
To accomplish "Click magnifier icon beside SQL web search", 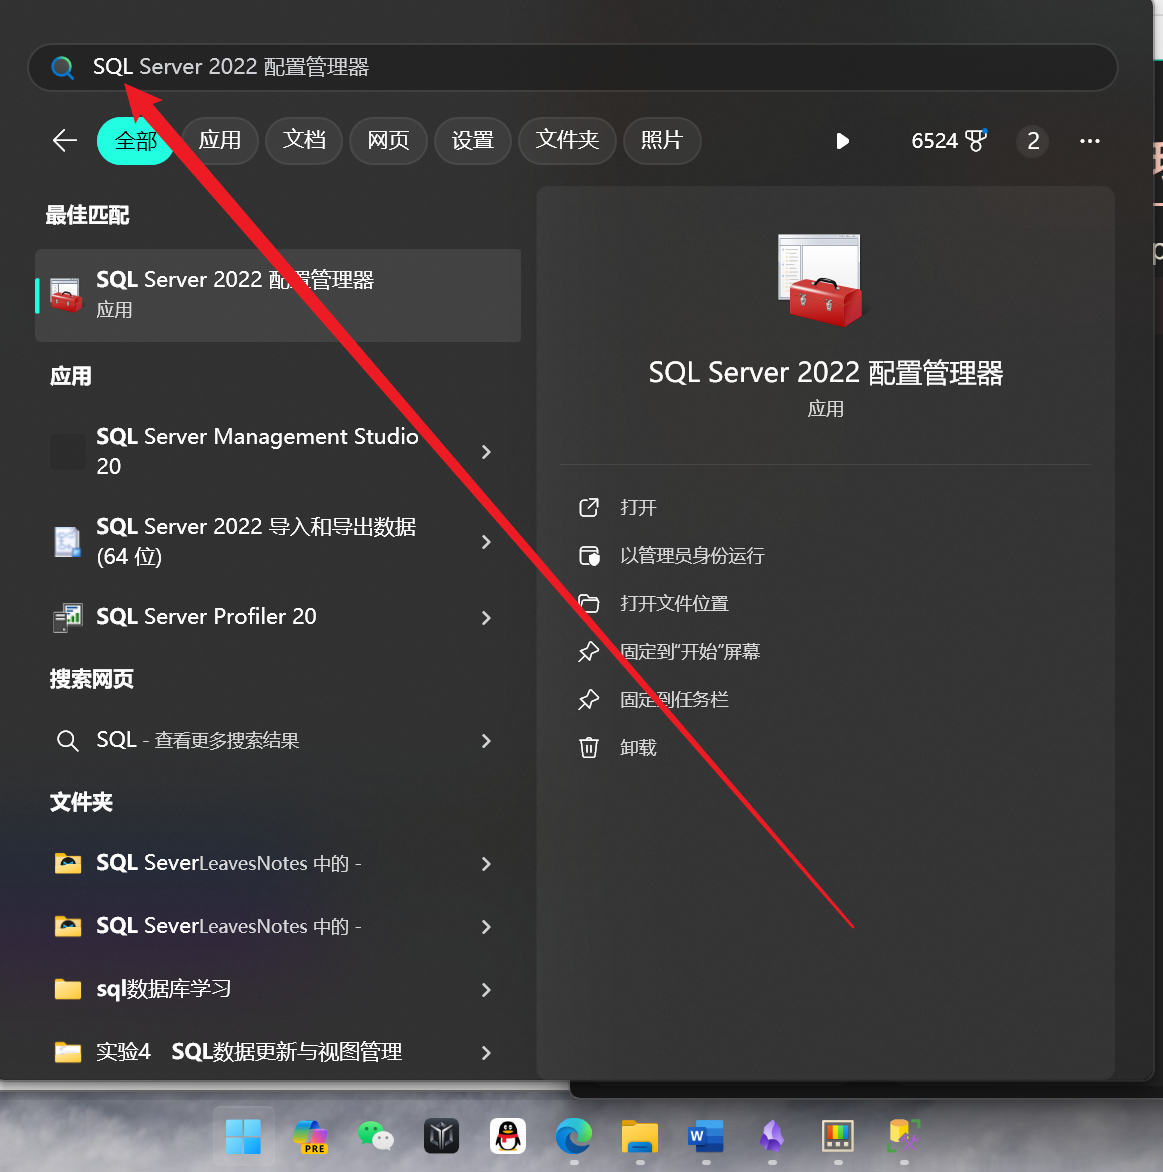I will tap(67, 741).
